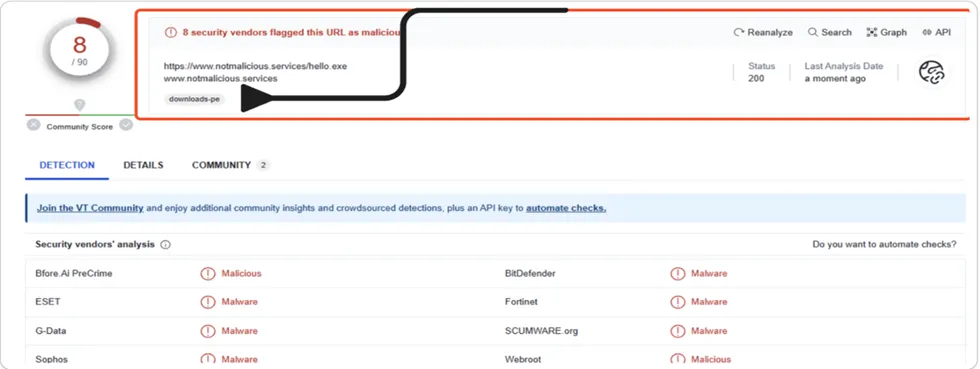980x369 pixels.
Task: Click the Reanalyze circular arrow icon
Action: click(x=739, y=33)
